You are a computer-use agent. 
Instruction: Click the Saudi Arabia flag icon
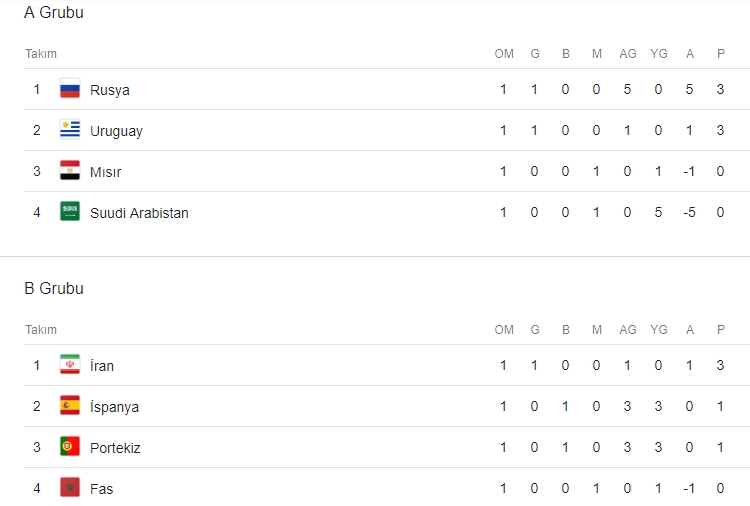(x=70, y=212)
